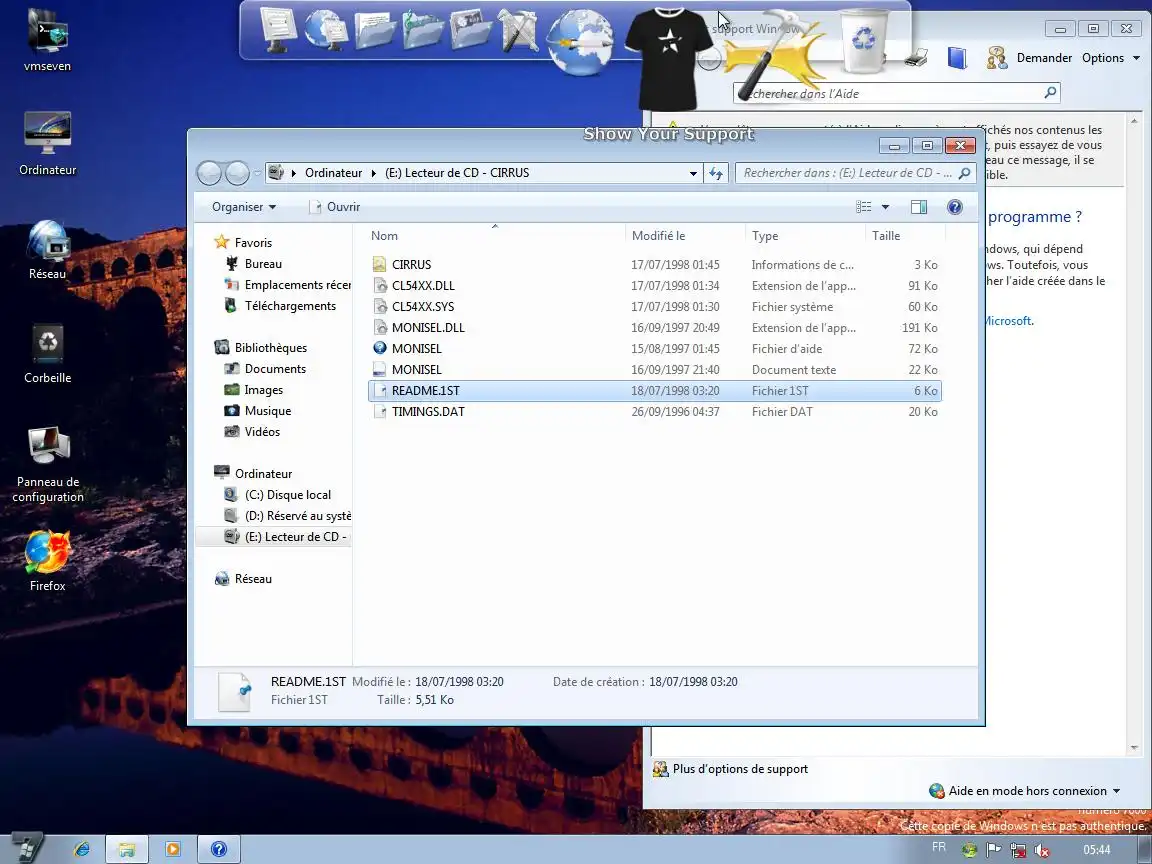This screenshot has height=864, width=1152.
Task: Click the printer icon in the Help window
Action: pyautogui.click(x=915, y=57)
